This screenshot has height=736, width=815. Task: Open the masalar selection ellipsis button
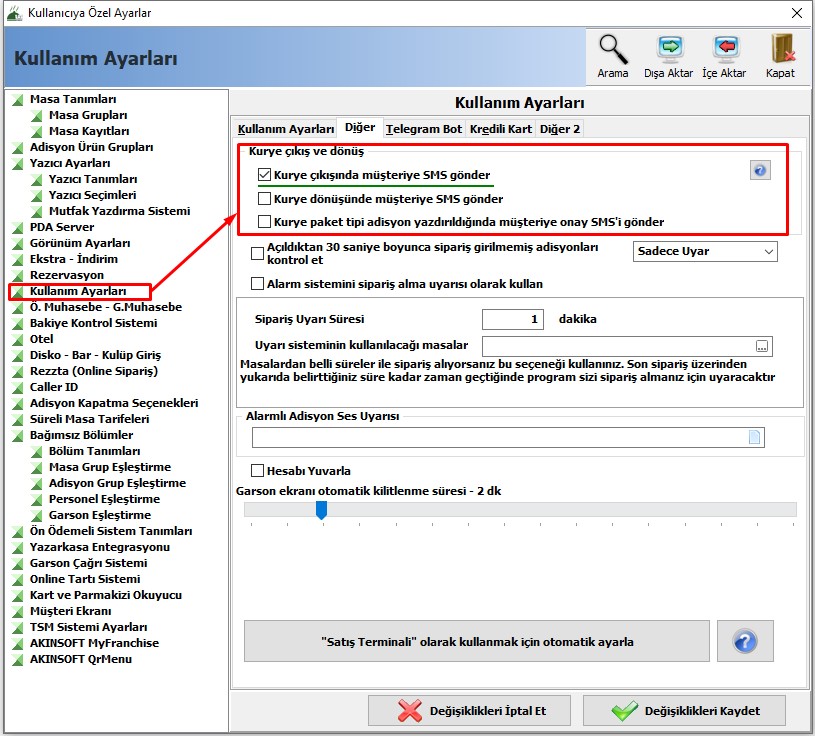pyautogui.click(x=762, y=346)
